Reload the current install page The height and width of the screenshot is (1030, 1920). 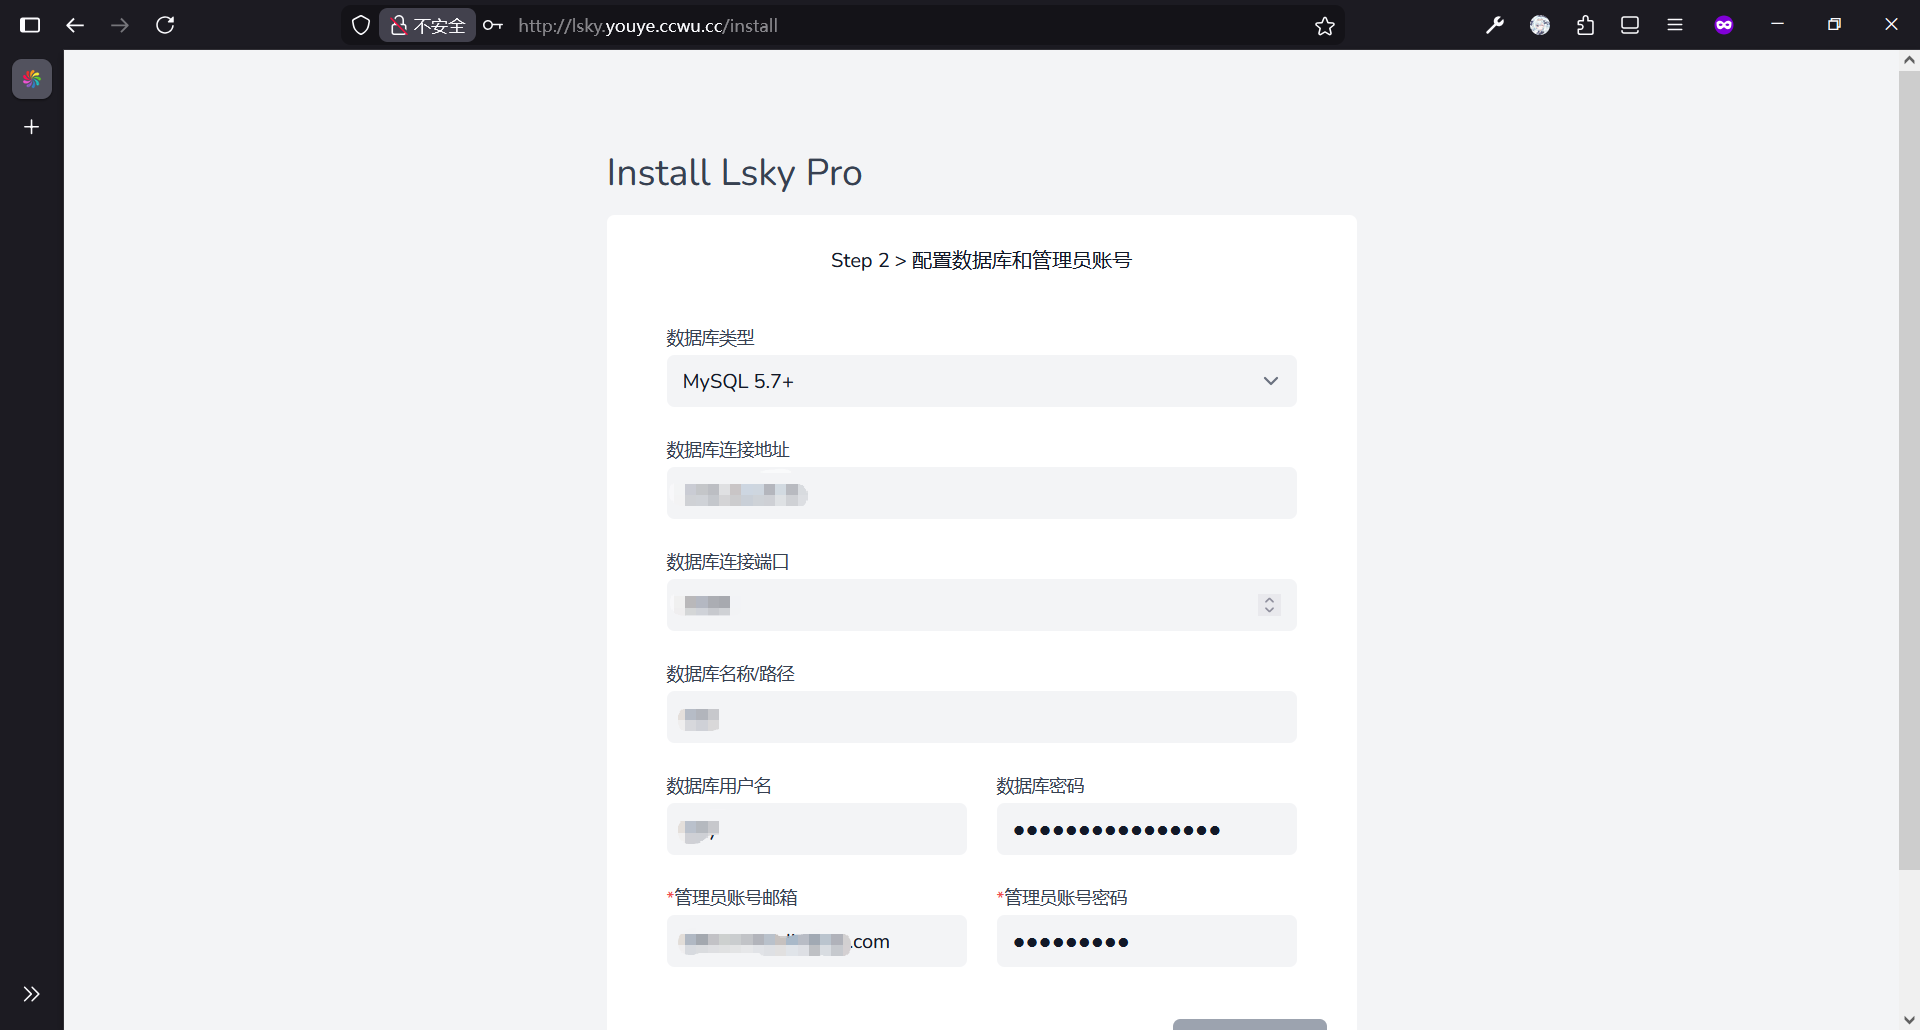click(x=165, y=25)
